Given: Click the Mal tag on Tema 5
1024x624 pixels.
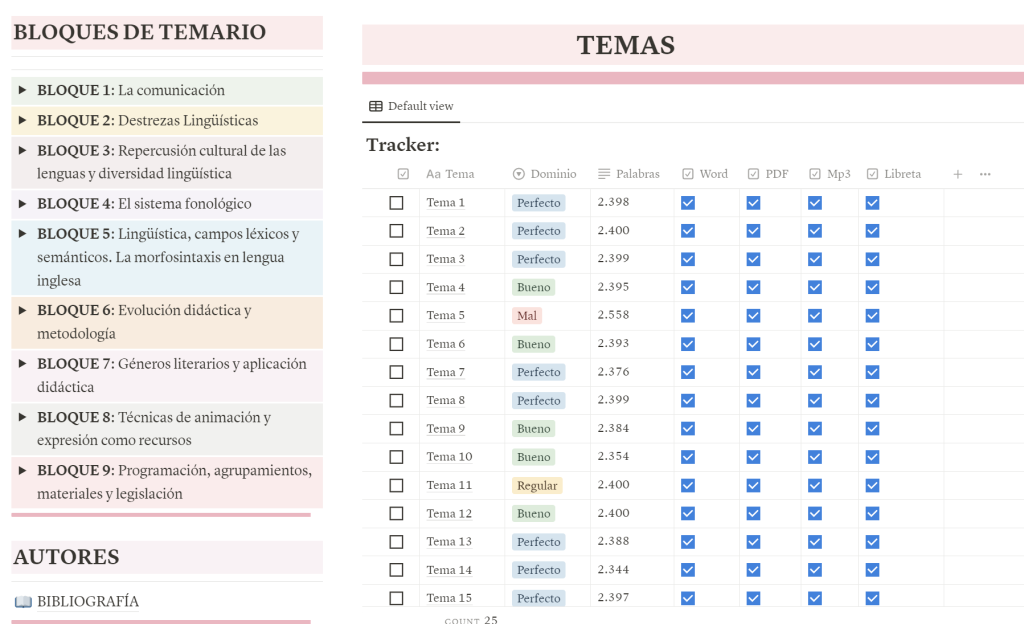Looking at the screenshot, I should pyautogui.click(x=527, y=316).
